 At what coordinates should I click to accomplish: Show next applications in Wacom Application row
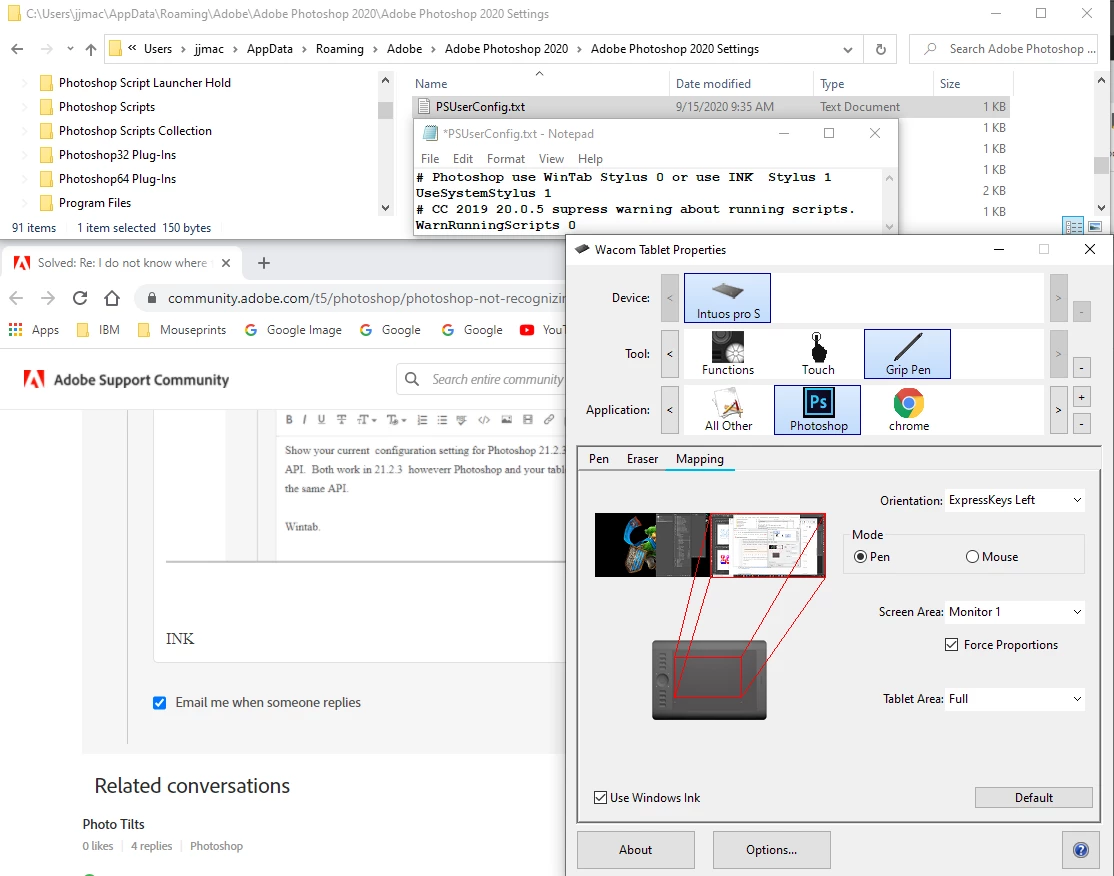1059,410
